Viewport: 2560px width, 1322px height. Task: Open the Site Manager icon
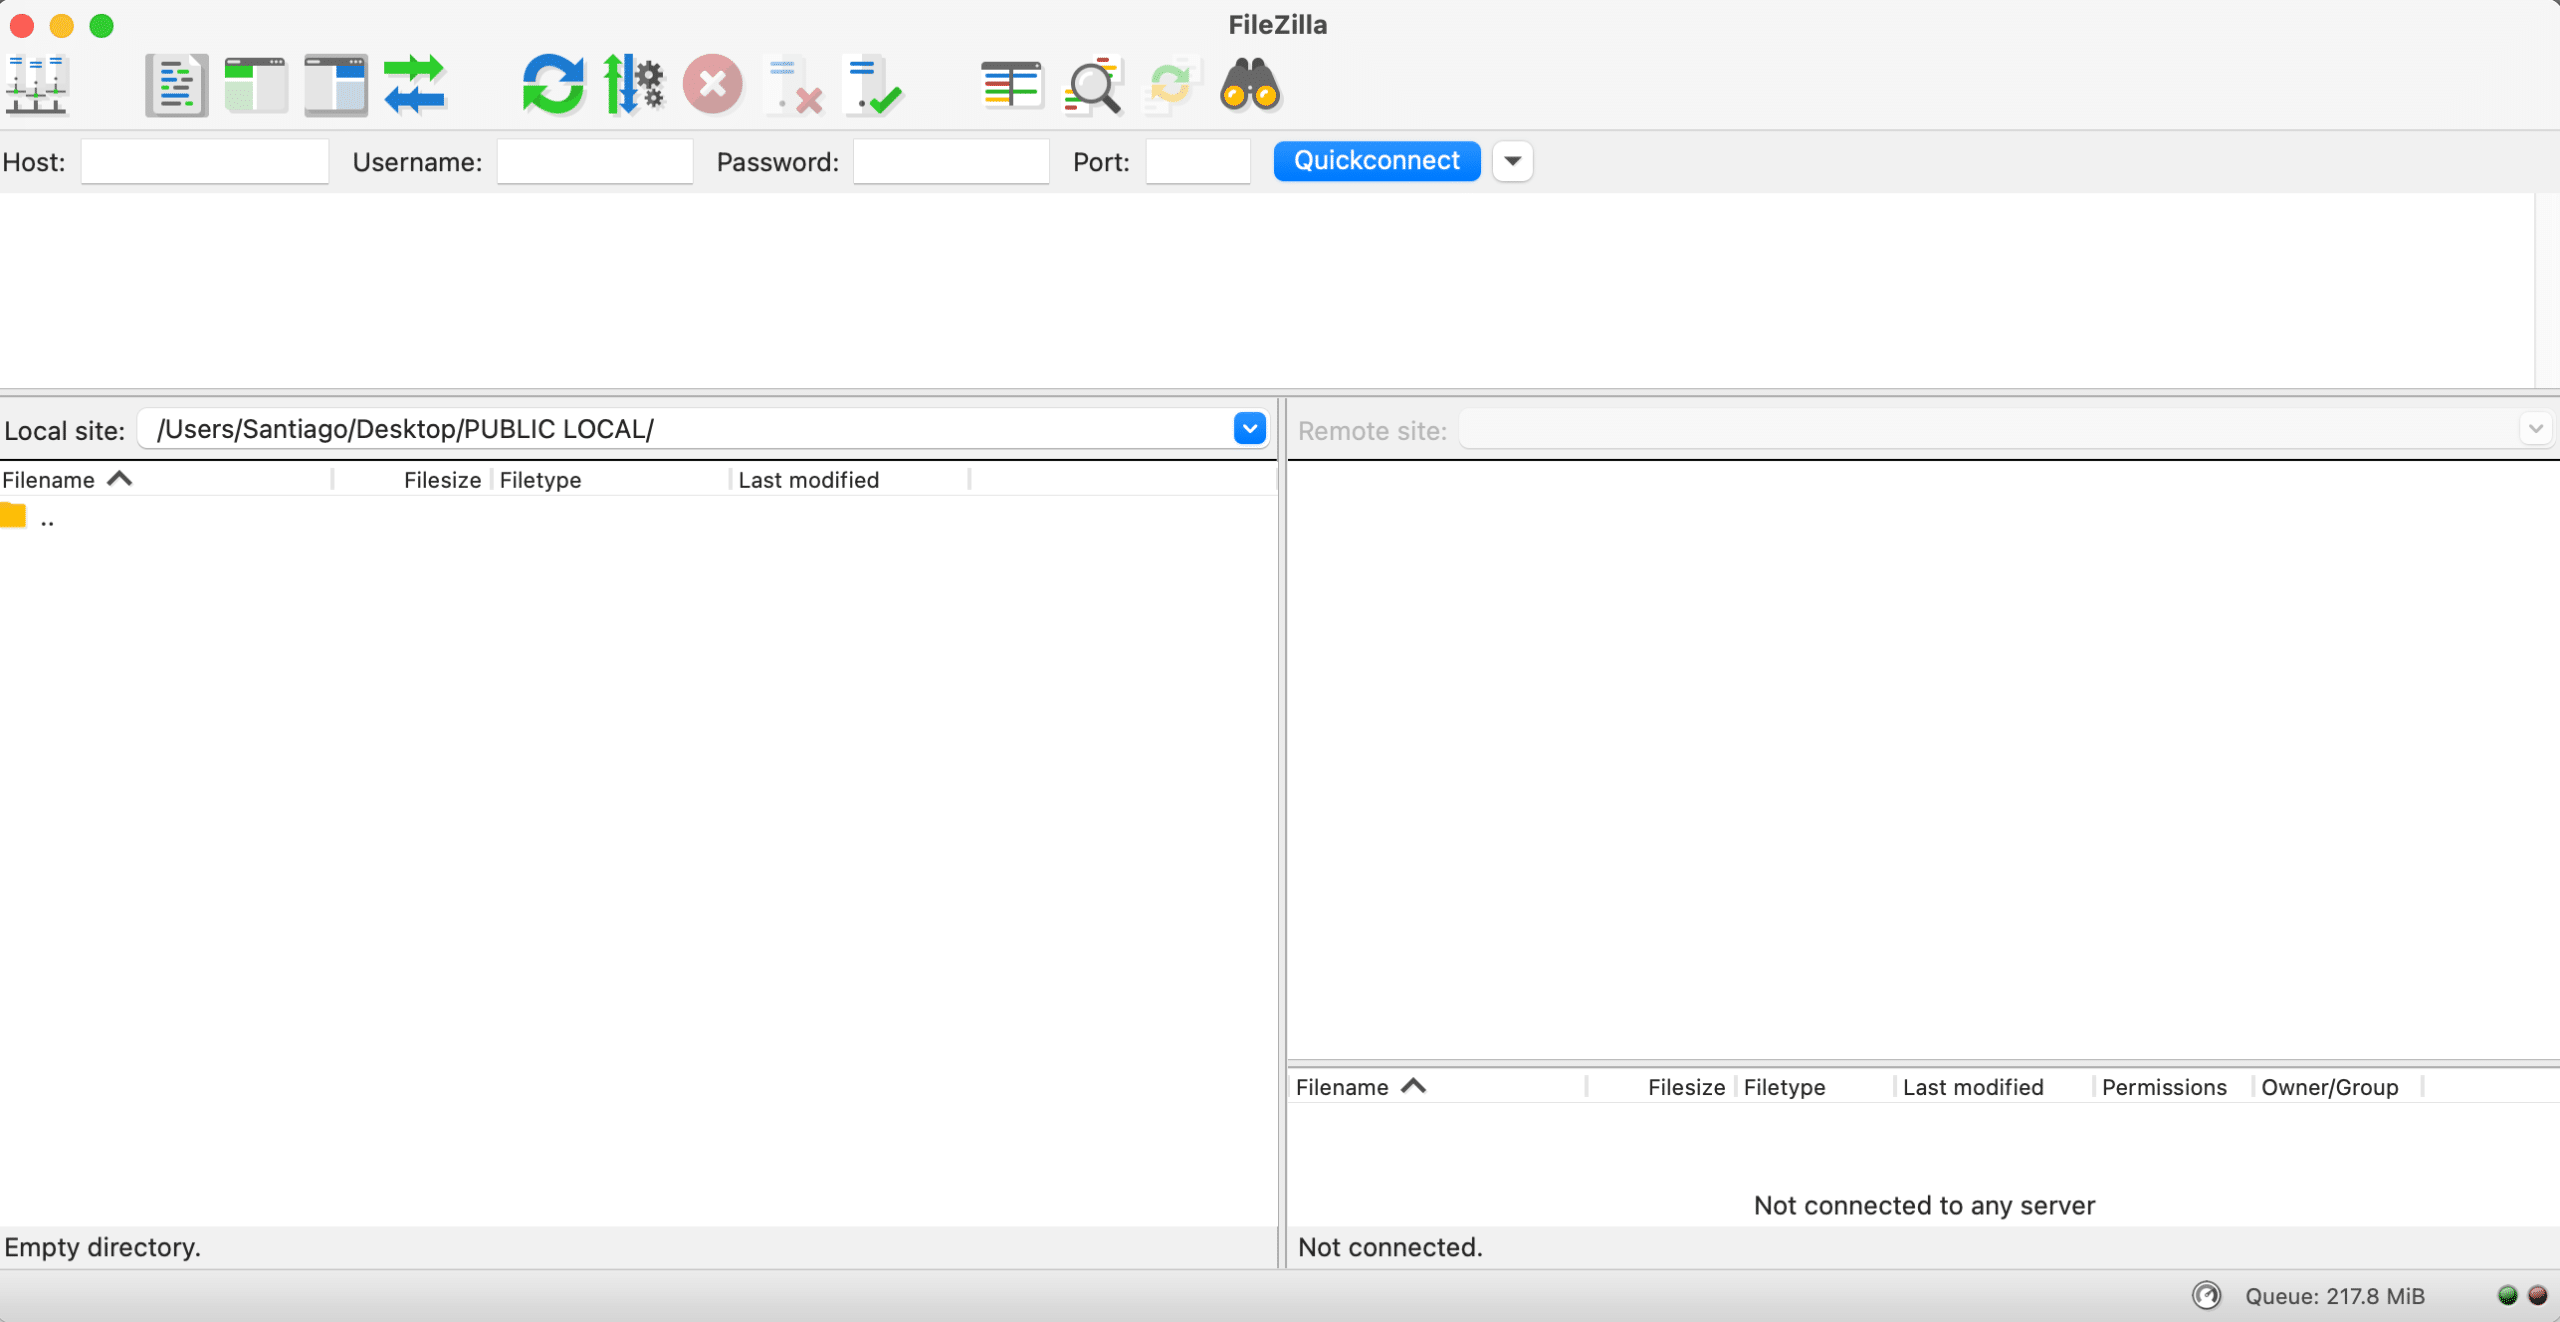click(36, 85)
